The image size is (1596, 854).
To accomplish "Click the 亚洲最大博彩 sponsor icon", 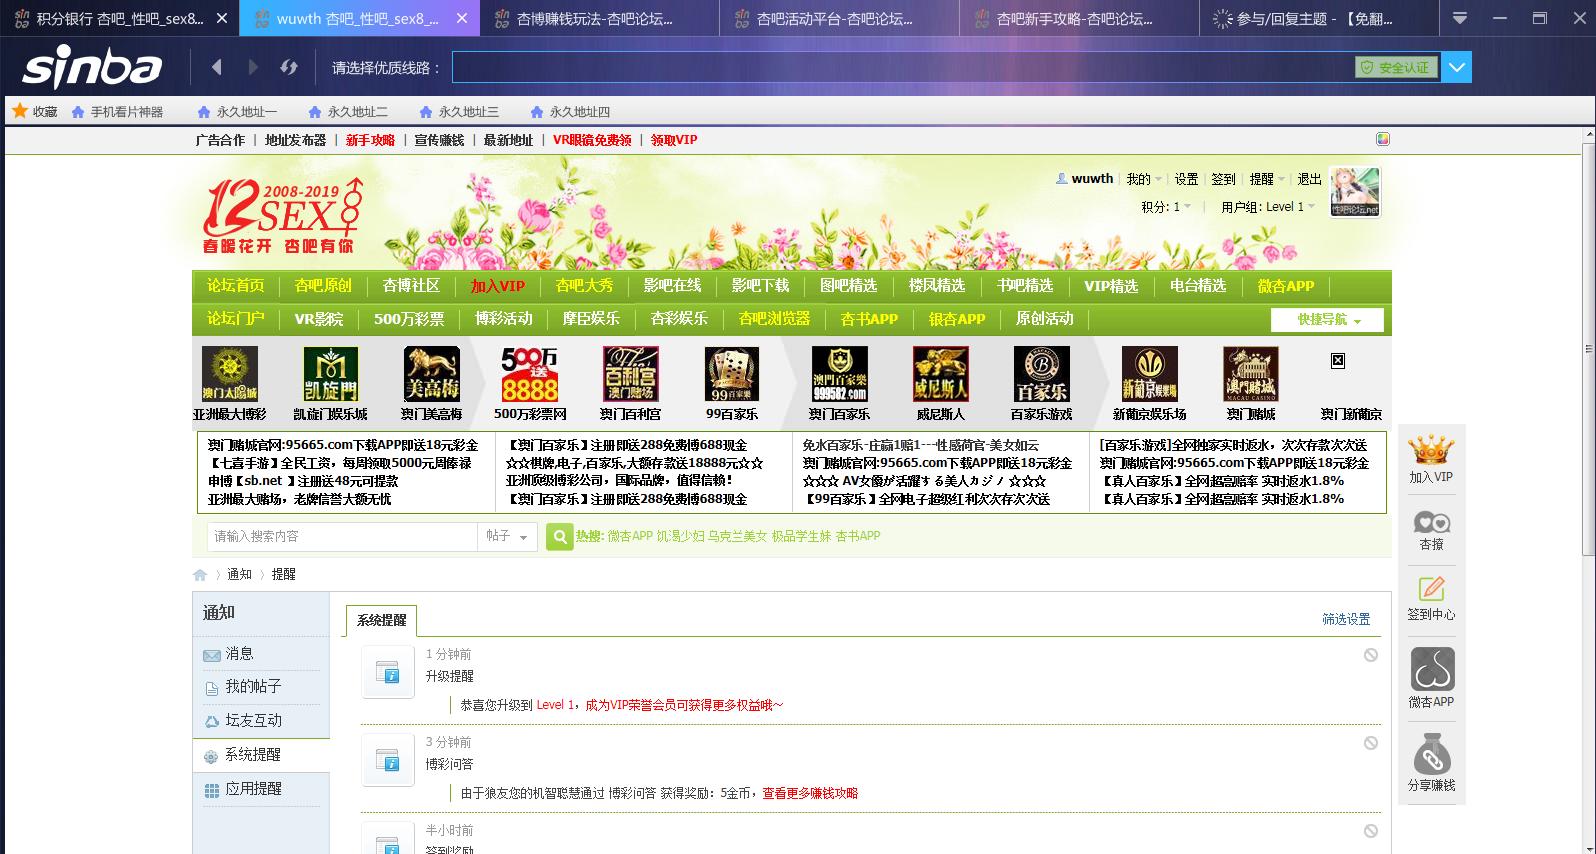I will tap(230, 374).
